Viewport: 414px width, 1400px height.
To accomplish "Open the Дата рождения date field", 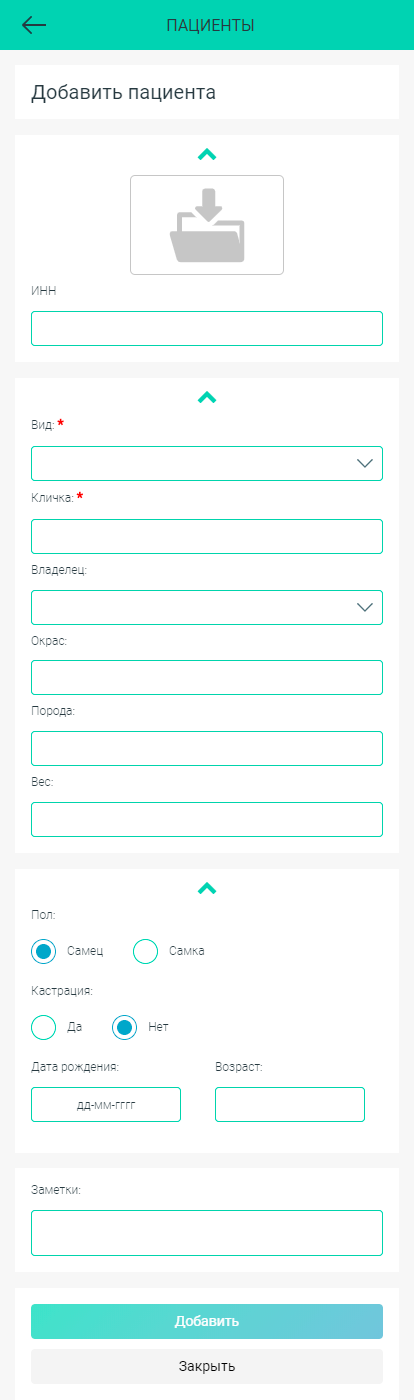I will (x=106, y=1105).
